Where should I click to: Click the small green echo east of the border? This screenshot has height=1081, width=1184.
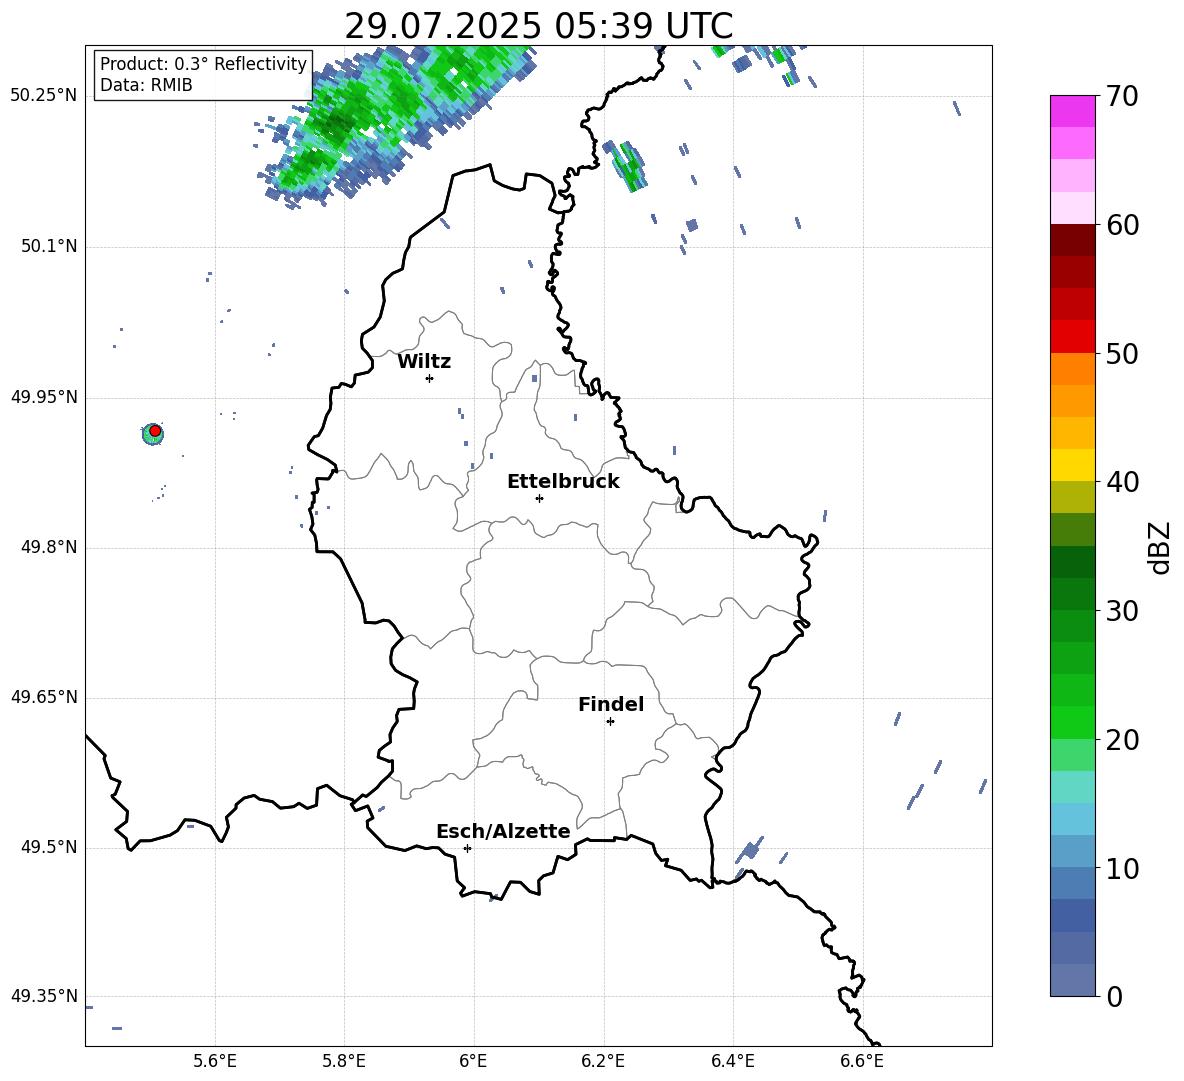coord(628,166)
